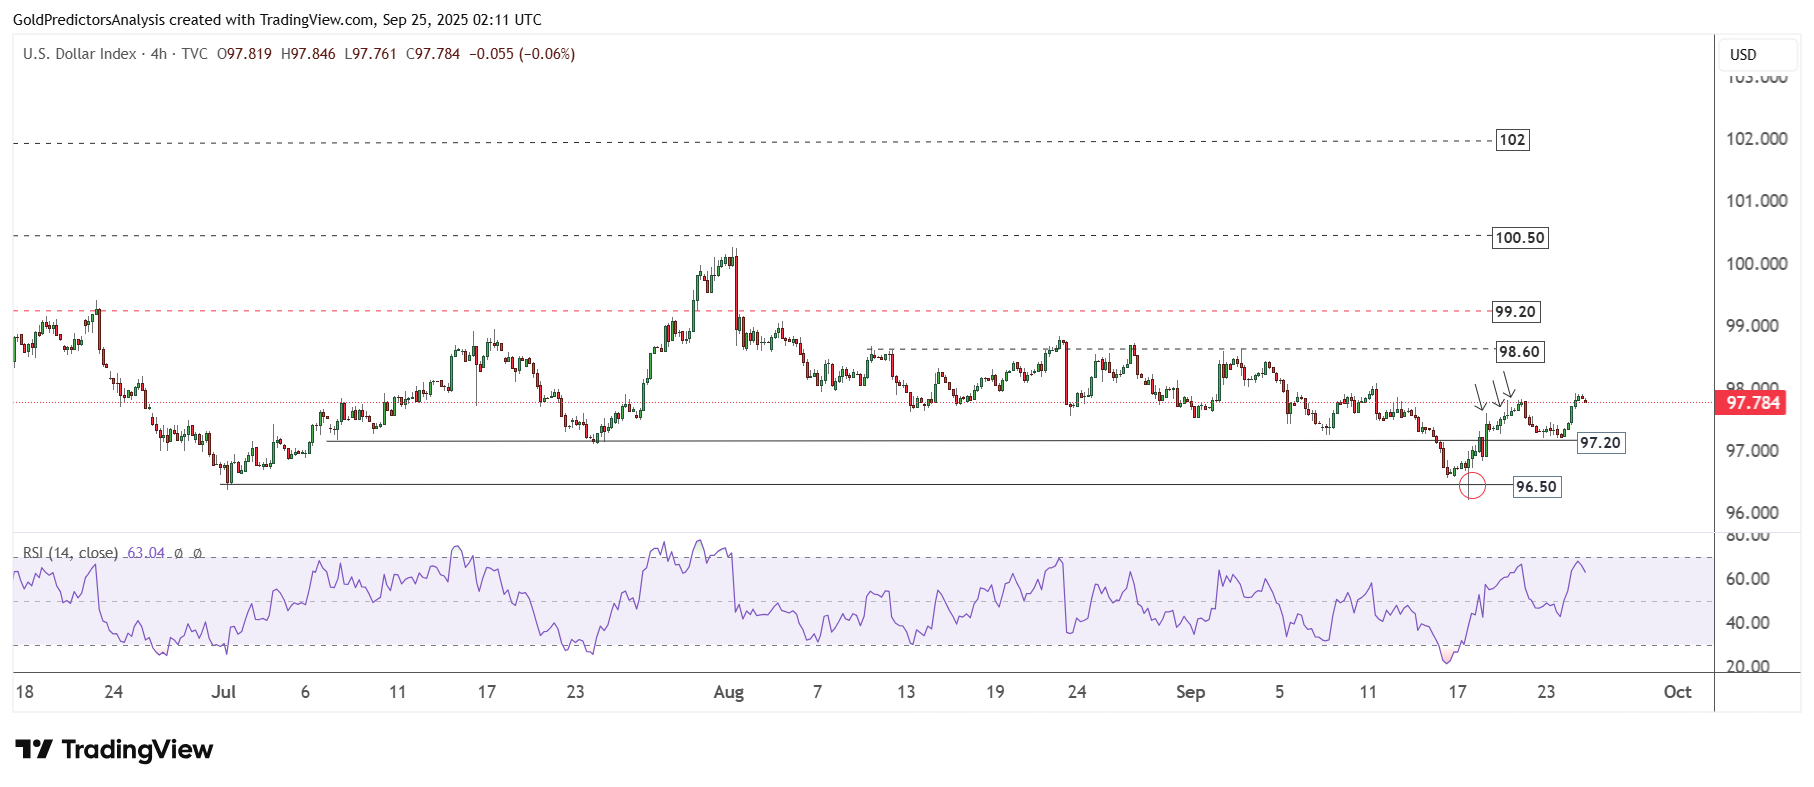This screenshot has width=1814, height=787.
Task: Select the red 97.784 current price tag
Action: tap(1752, 403)
